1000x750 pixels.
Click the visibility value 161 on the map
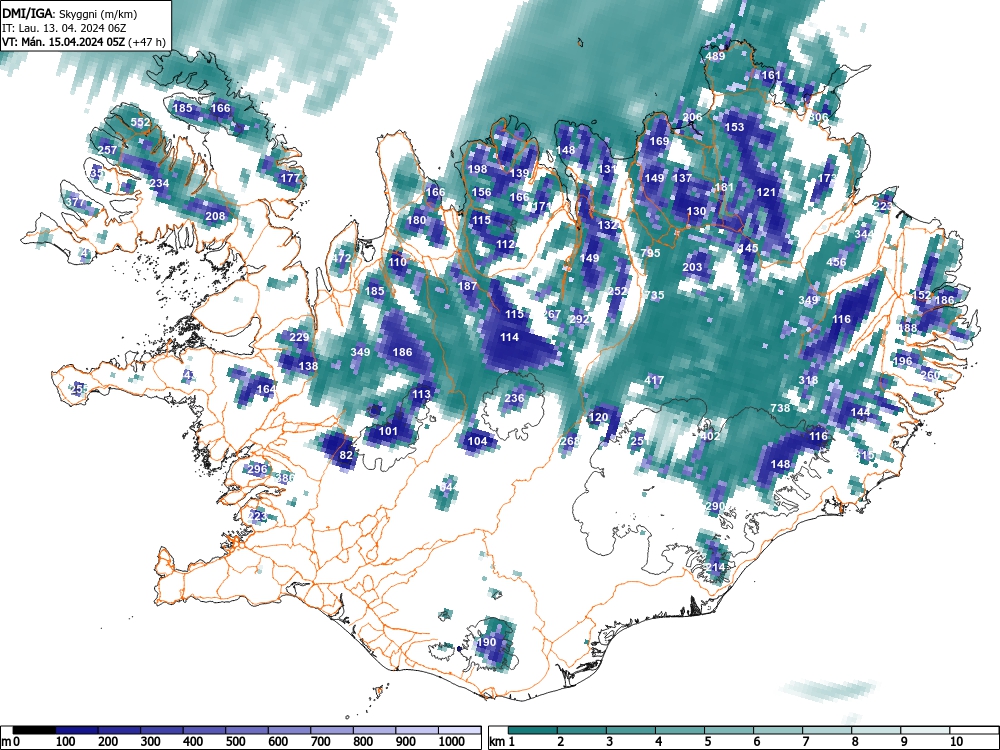click(x=771, y=75)
